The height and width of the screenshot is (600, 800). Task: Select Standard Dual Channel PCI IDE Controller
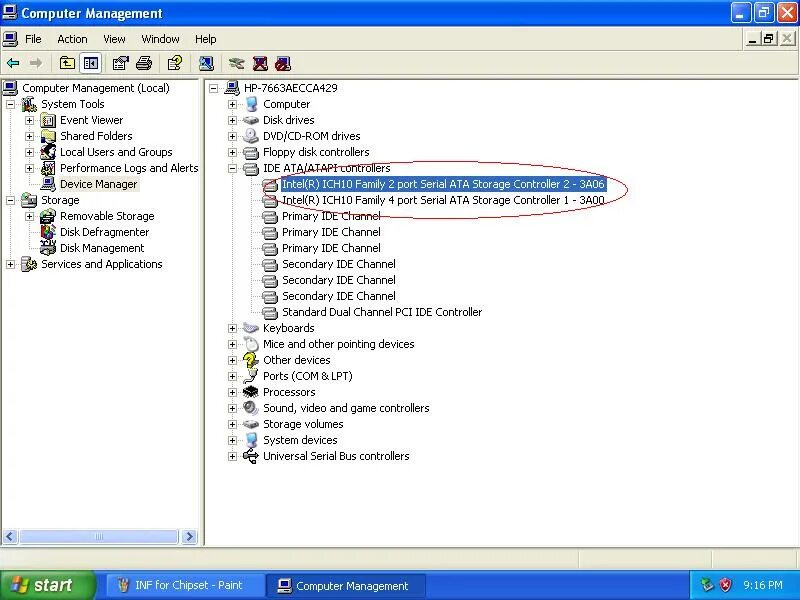coord(382,312)
